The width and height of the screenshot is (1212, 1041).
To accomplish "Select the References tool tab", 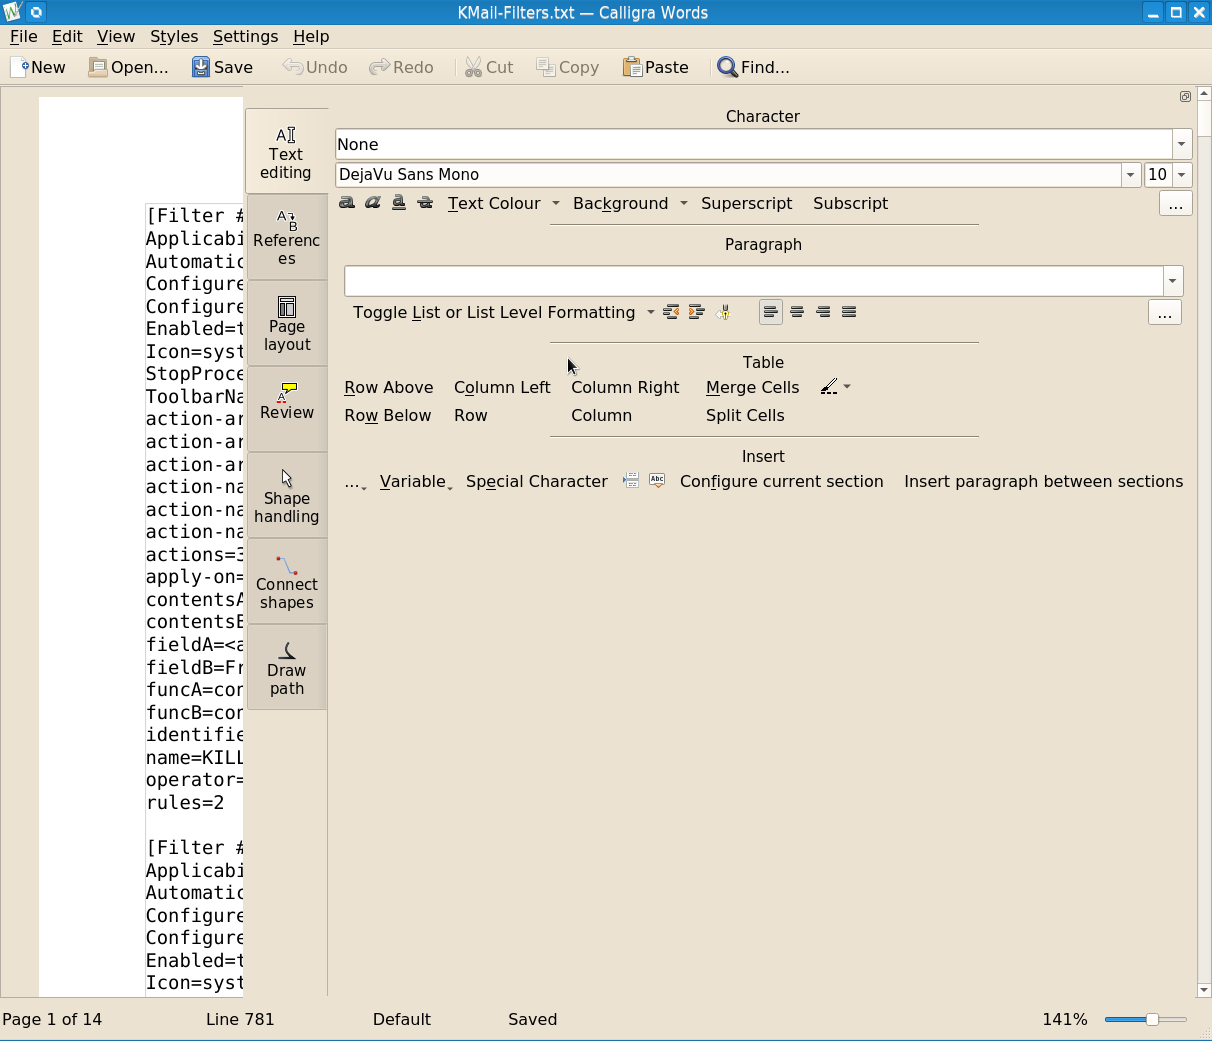I will coord(287,238).
